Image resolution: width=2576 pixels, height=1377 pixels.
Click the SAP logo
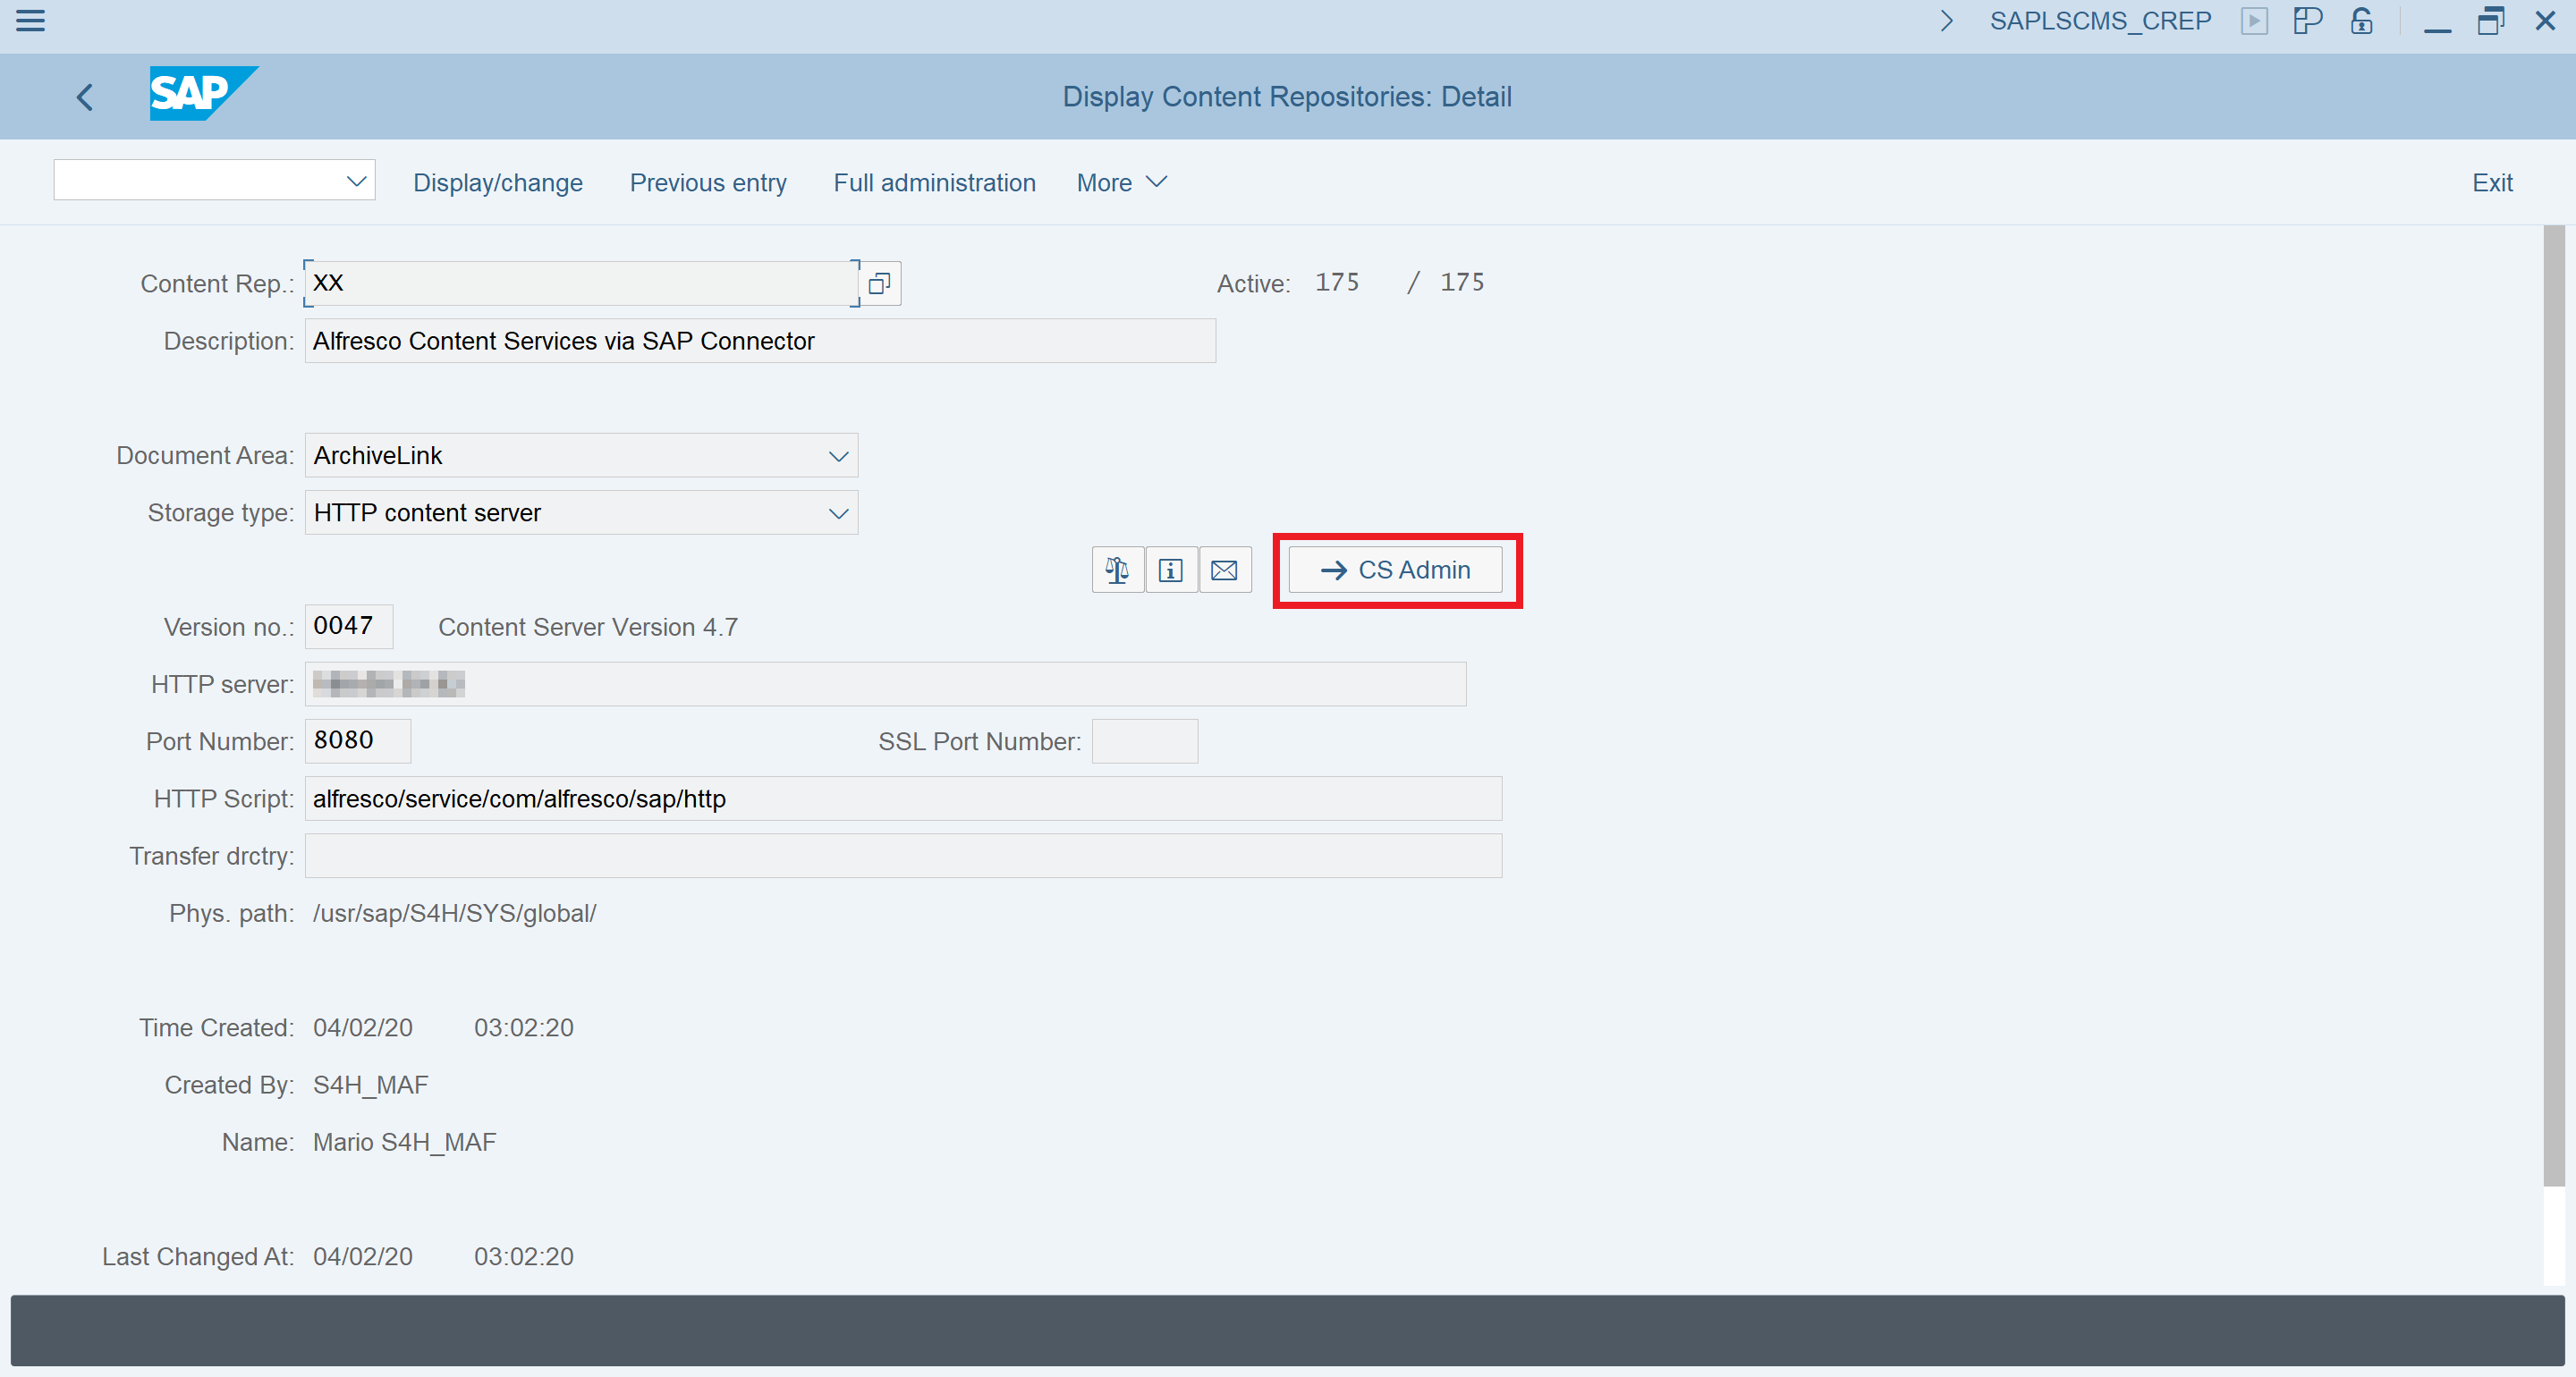[203, 93]
